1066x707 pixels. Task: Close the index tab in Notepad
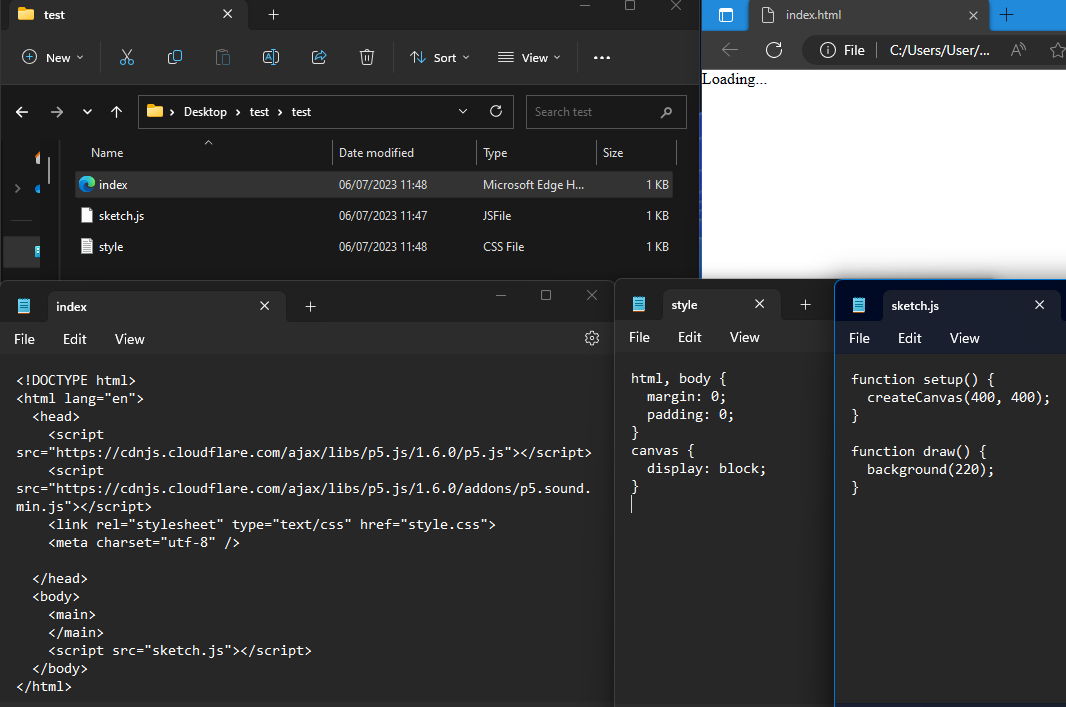coord(264,306)
